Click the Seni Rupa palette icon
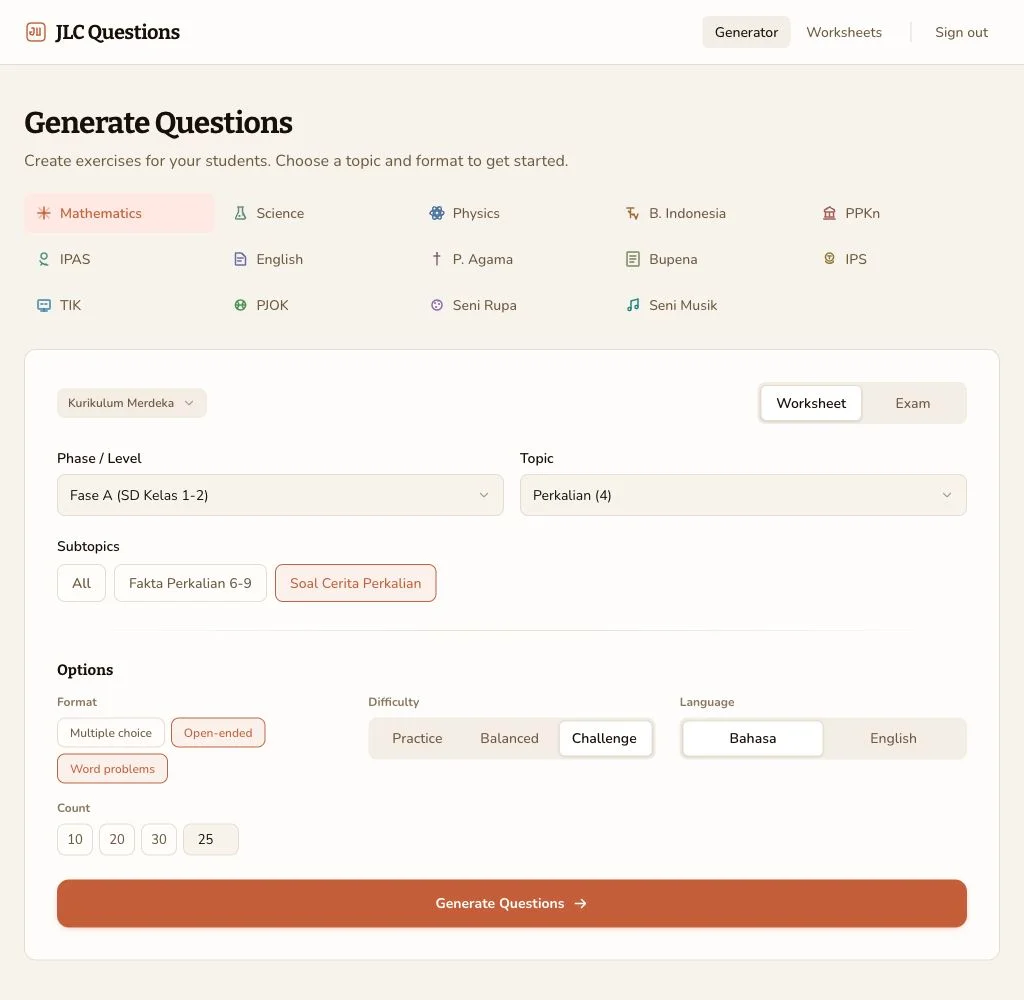 coord(437,305)
